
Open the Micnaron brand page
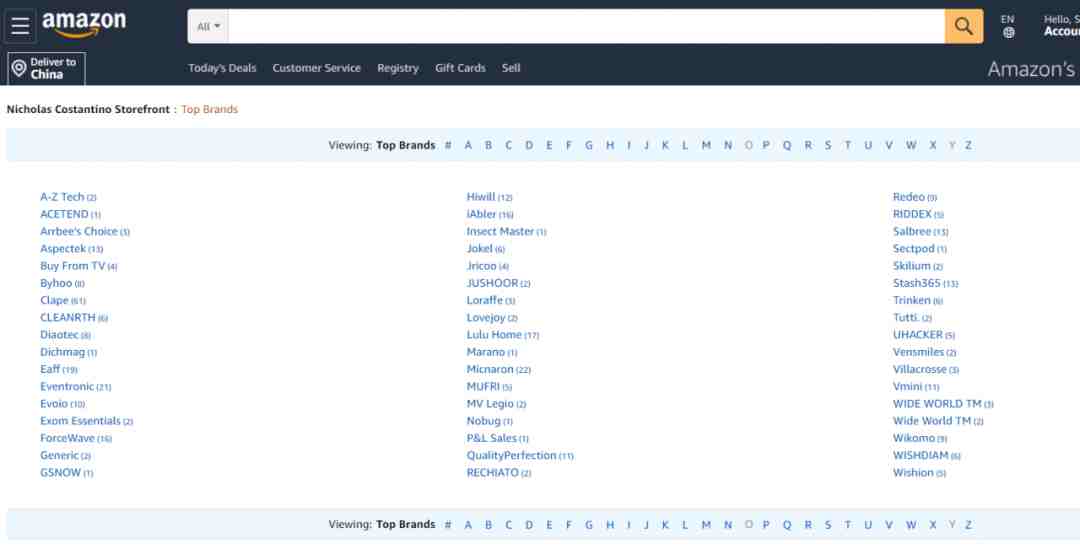click(x=490, y=369)
